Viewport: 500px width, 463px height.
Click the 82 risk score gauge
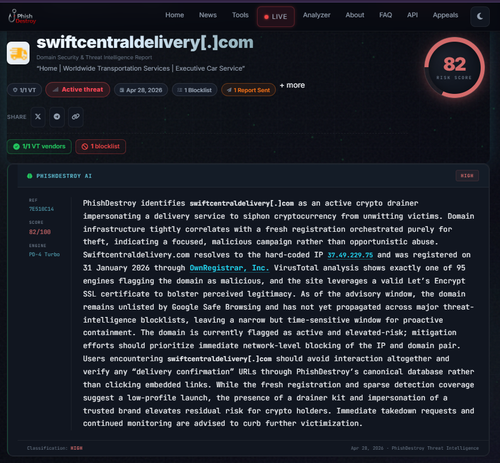(x=454, y=68)
